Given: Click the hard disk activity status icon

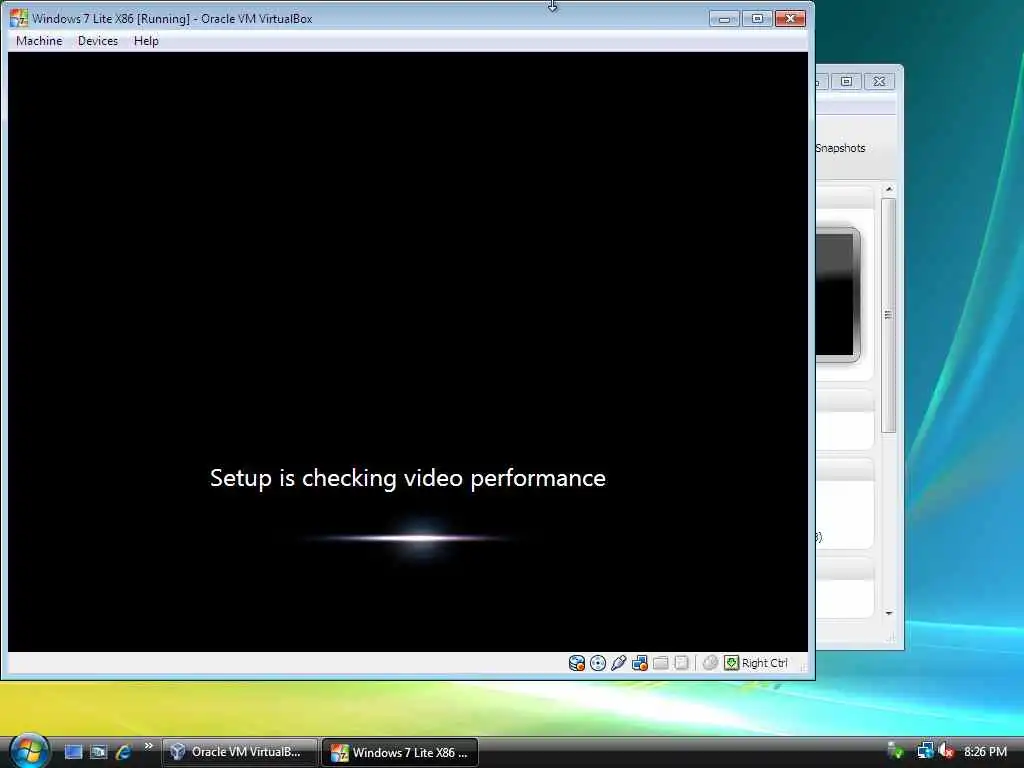Looking at the screenshot, I should coord(577,663).
